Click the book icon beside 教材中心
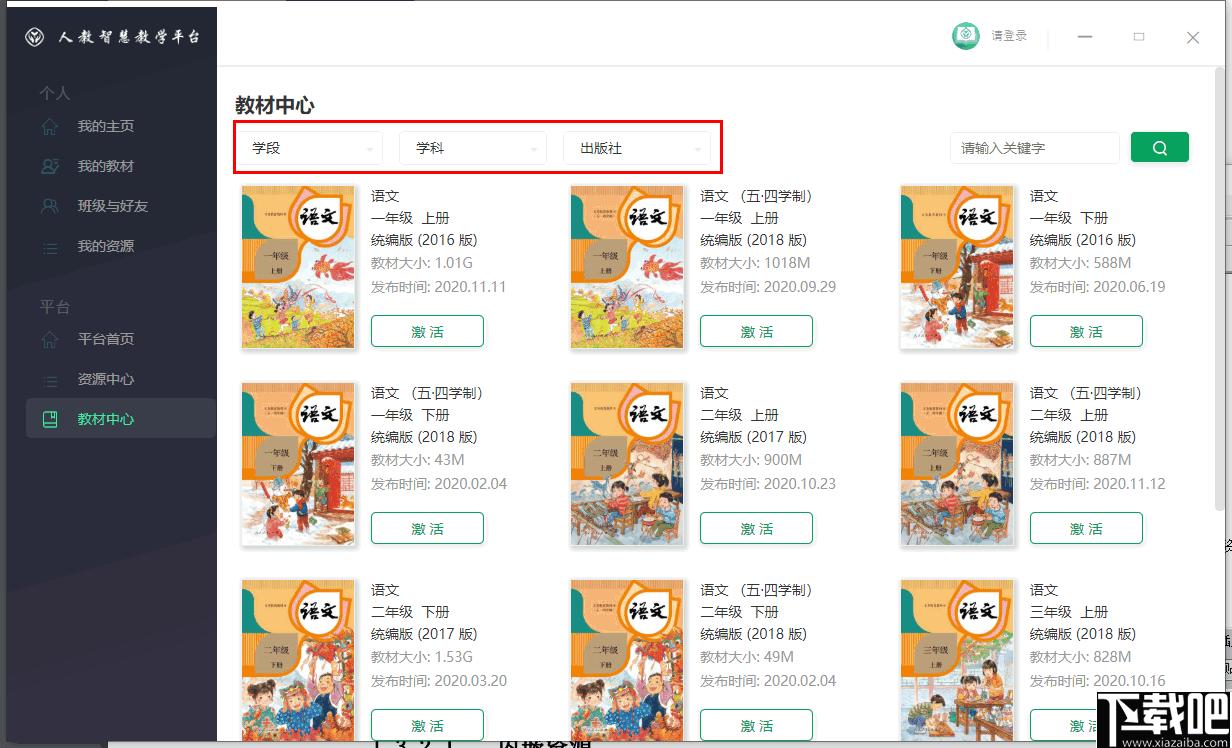 tap(49, 419)
